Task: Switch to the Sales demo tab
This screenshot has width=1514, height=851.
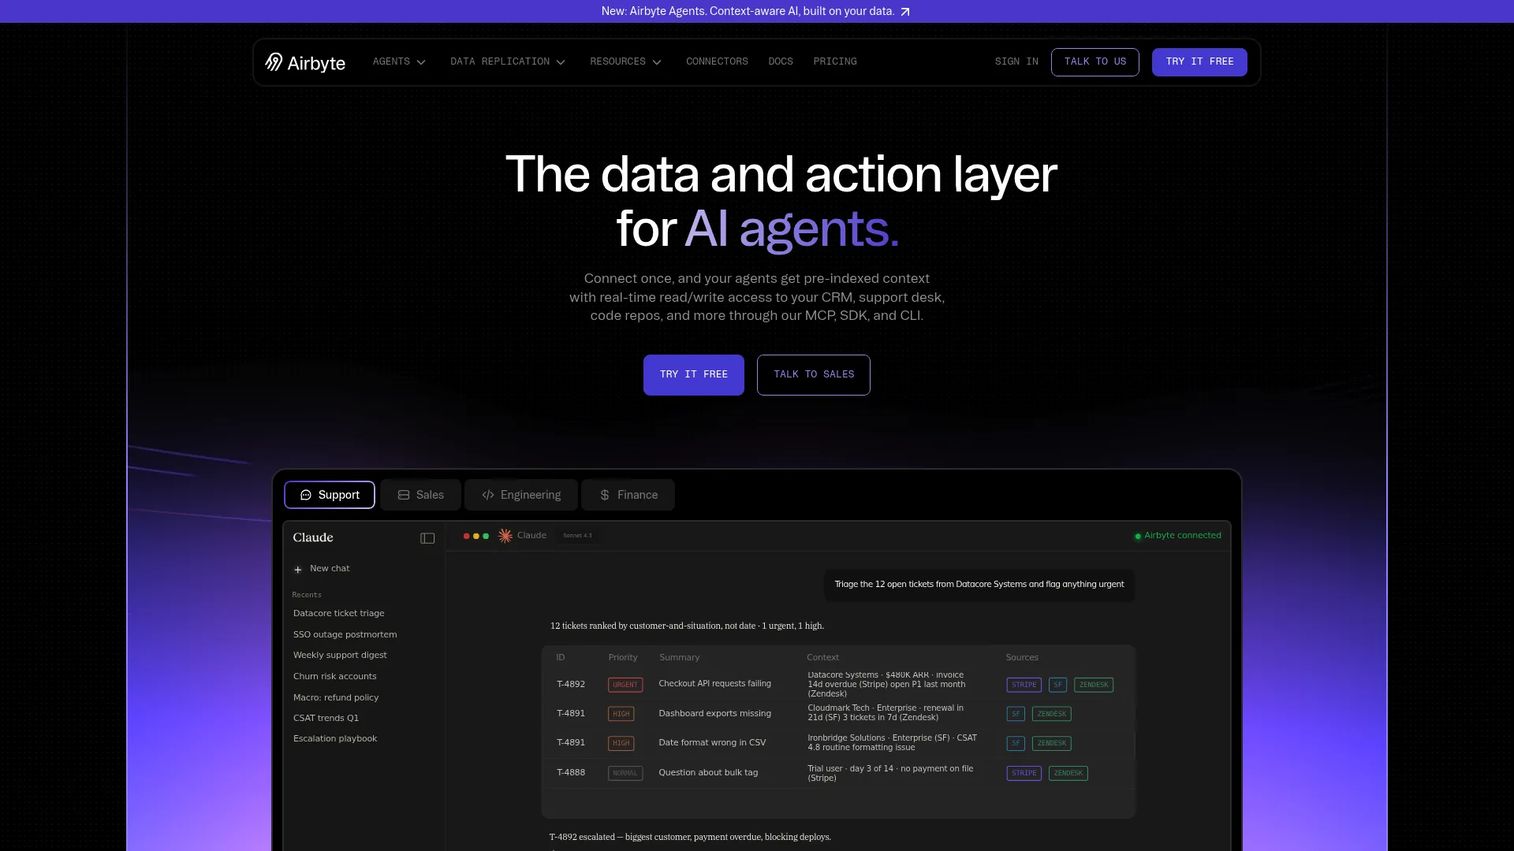Action: 420,495
